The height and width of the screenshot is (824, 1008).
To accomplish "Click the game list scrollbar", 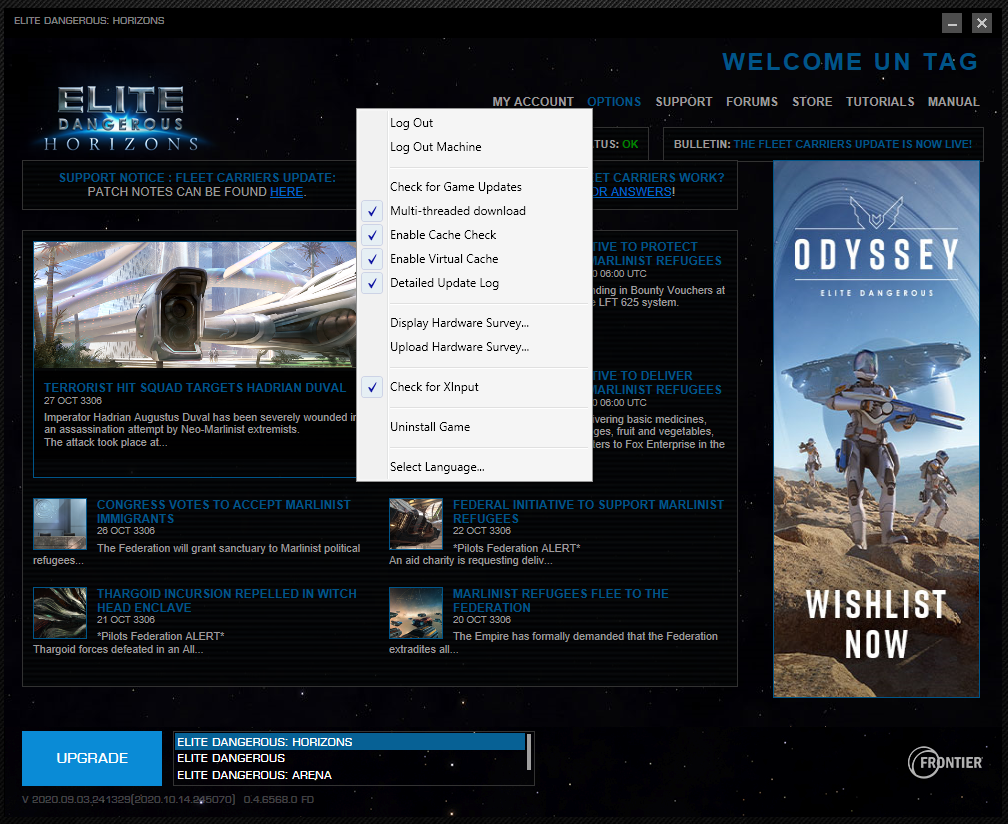I will (529, 752).
